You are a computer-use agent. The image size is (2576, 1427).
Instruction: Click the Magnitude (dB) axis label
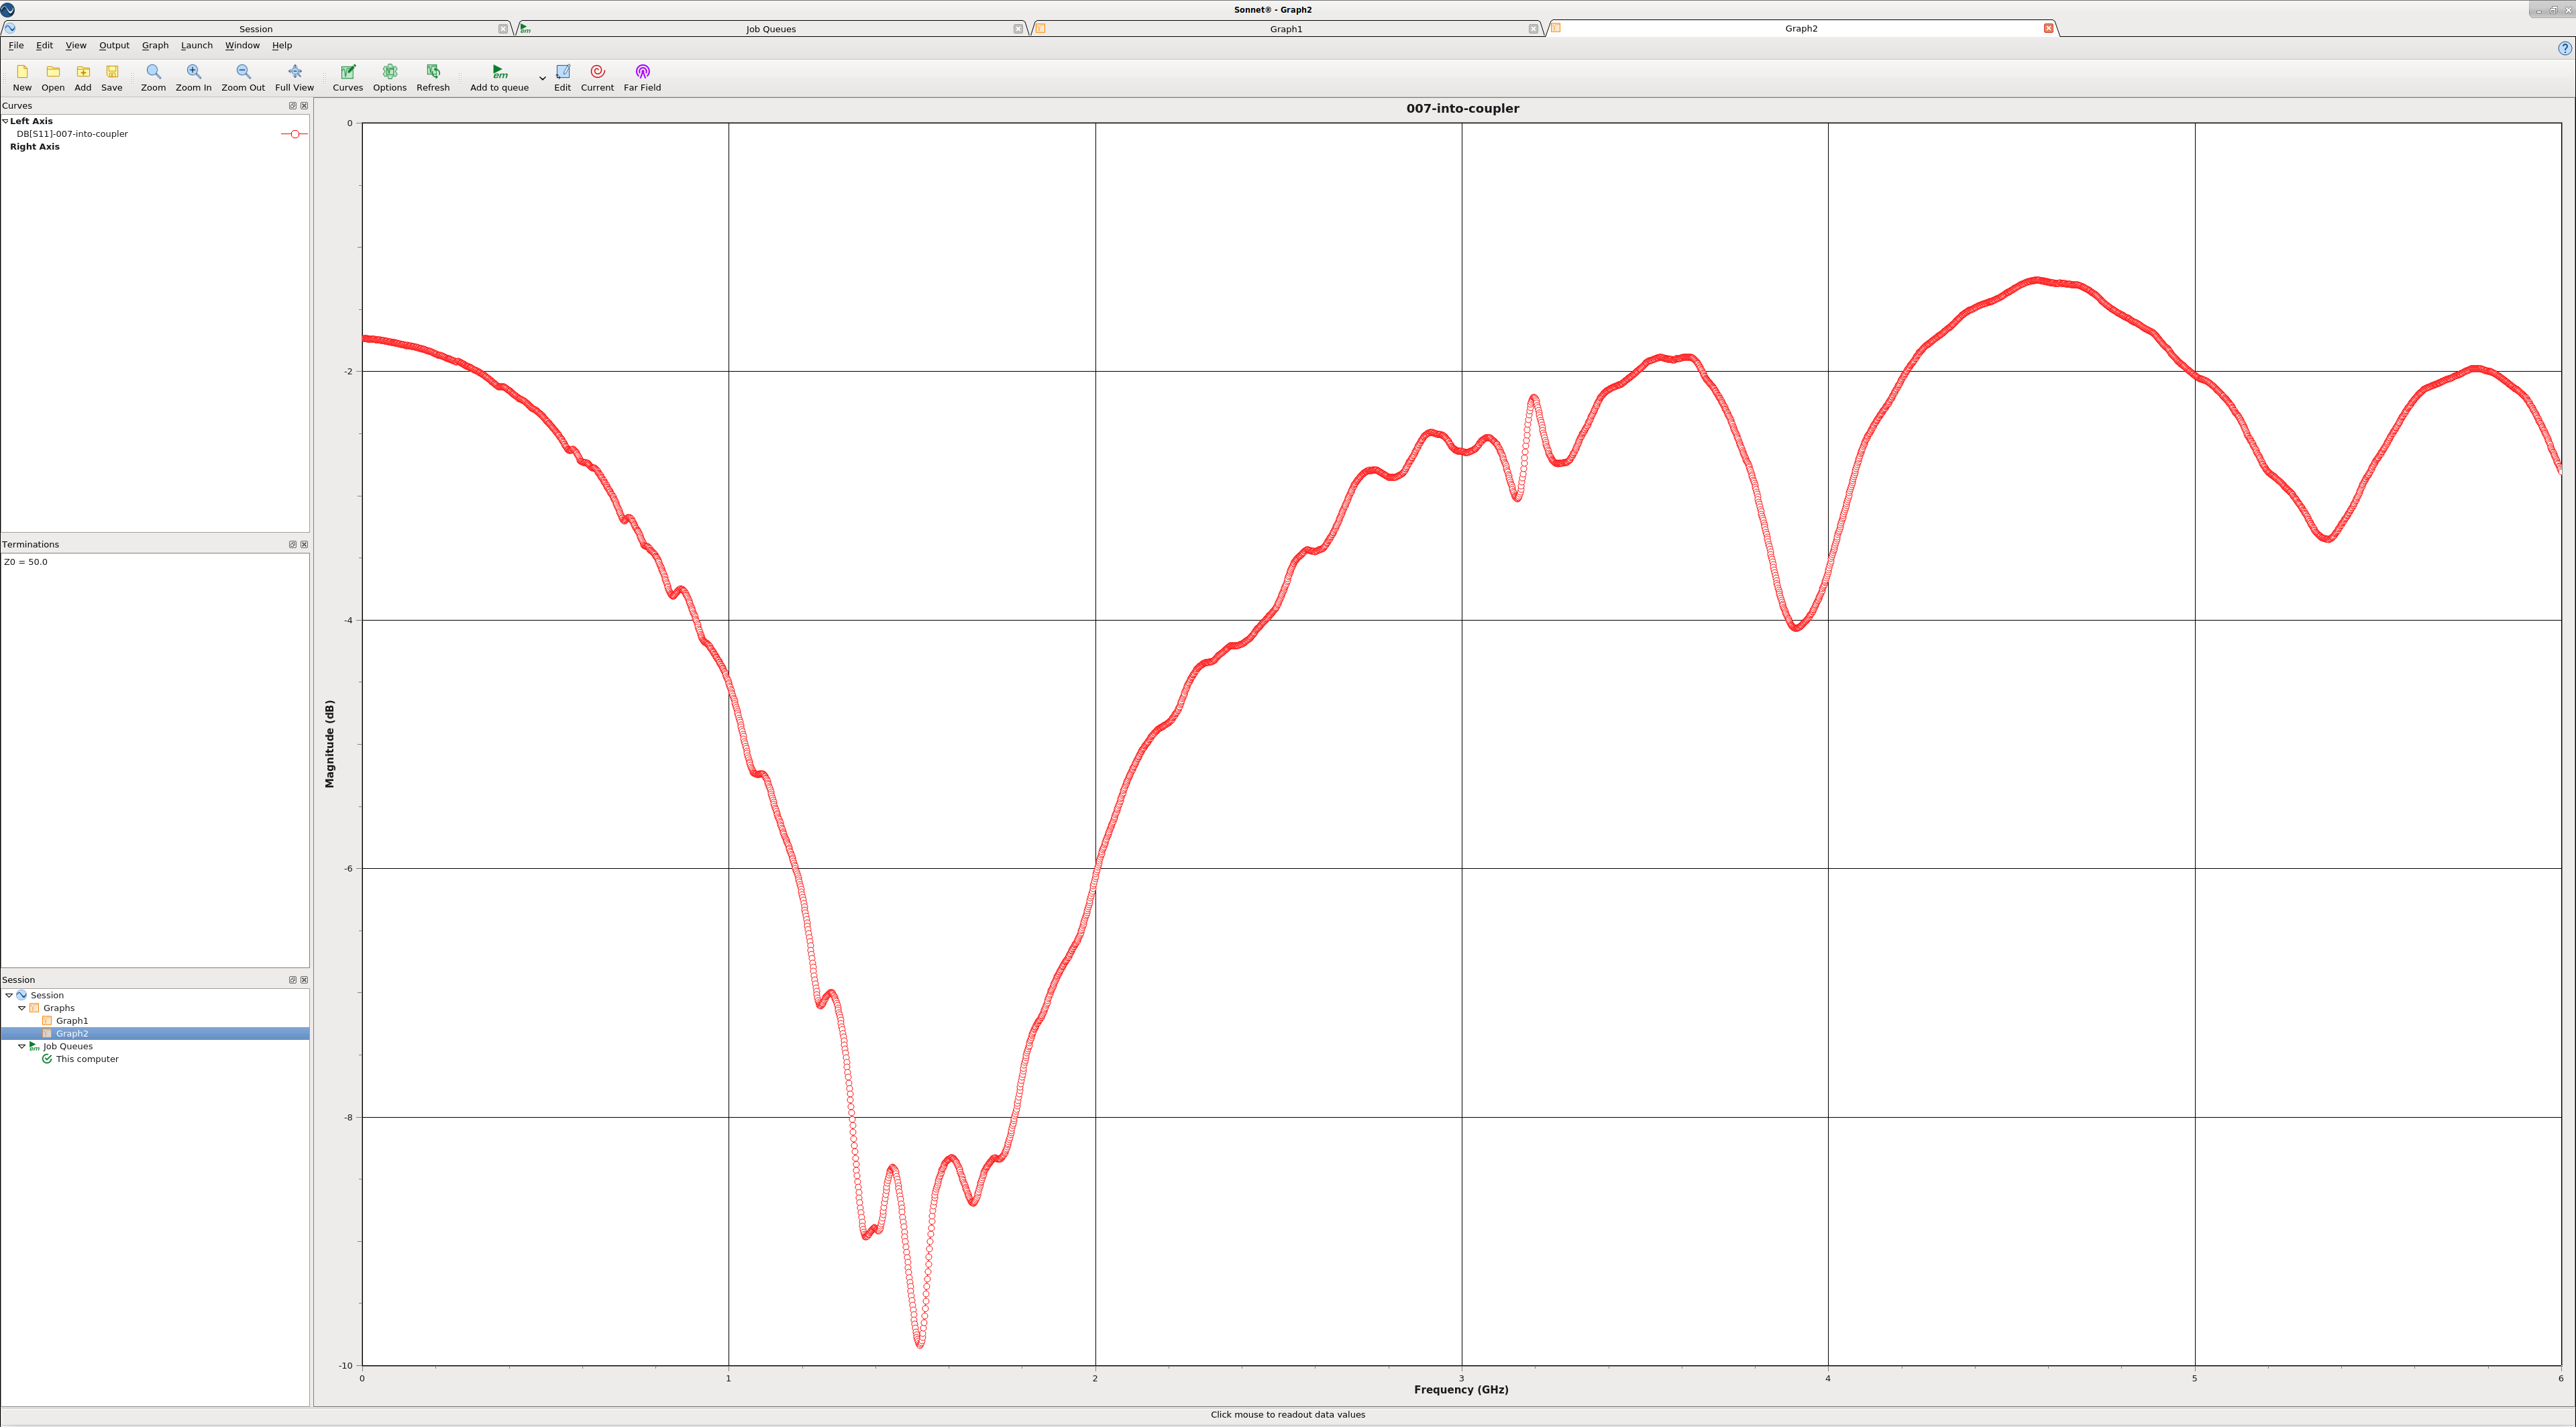click(329, 744)
